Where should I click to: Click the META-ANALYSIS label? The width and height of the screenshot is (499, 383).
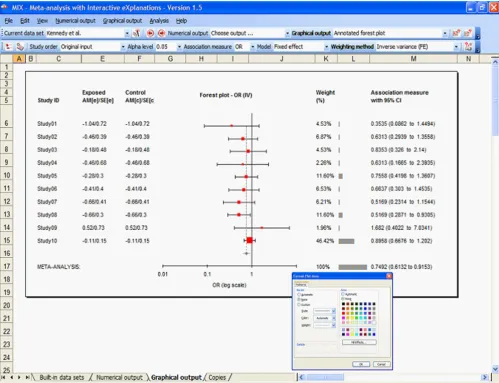tap(58, 267)
